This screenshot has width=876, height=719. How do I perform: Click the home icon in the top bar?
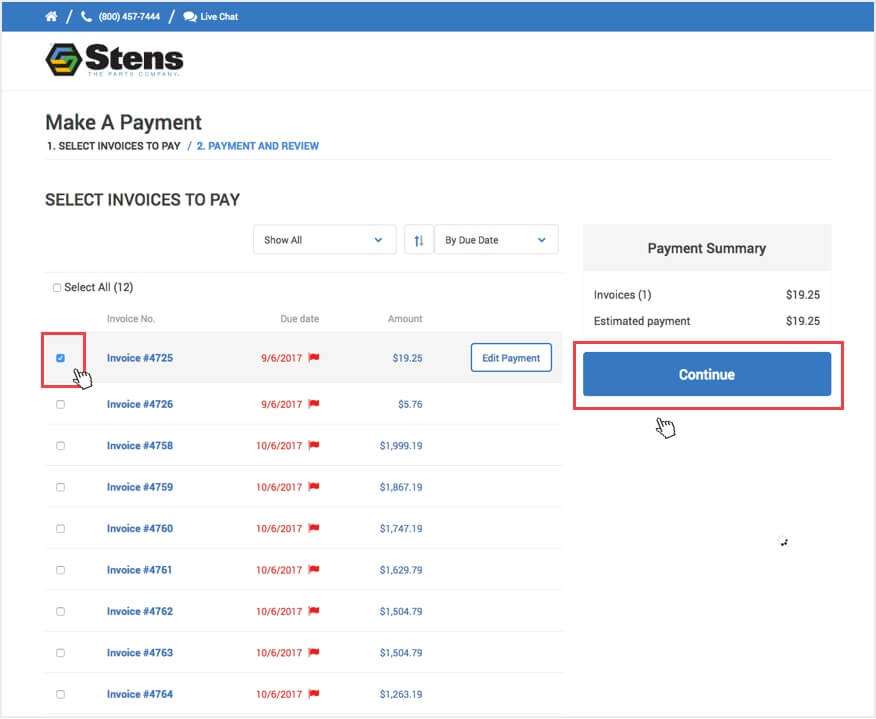pos(50,16)
